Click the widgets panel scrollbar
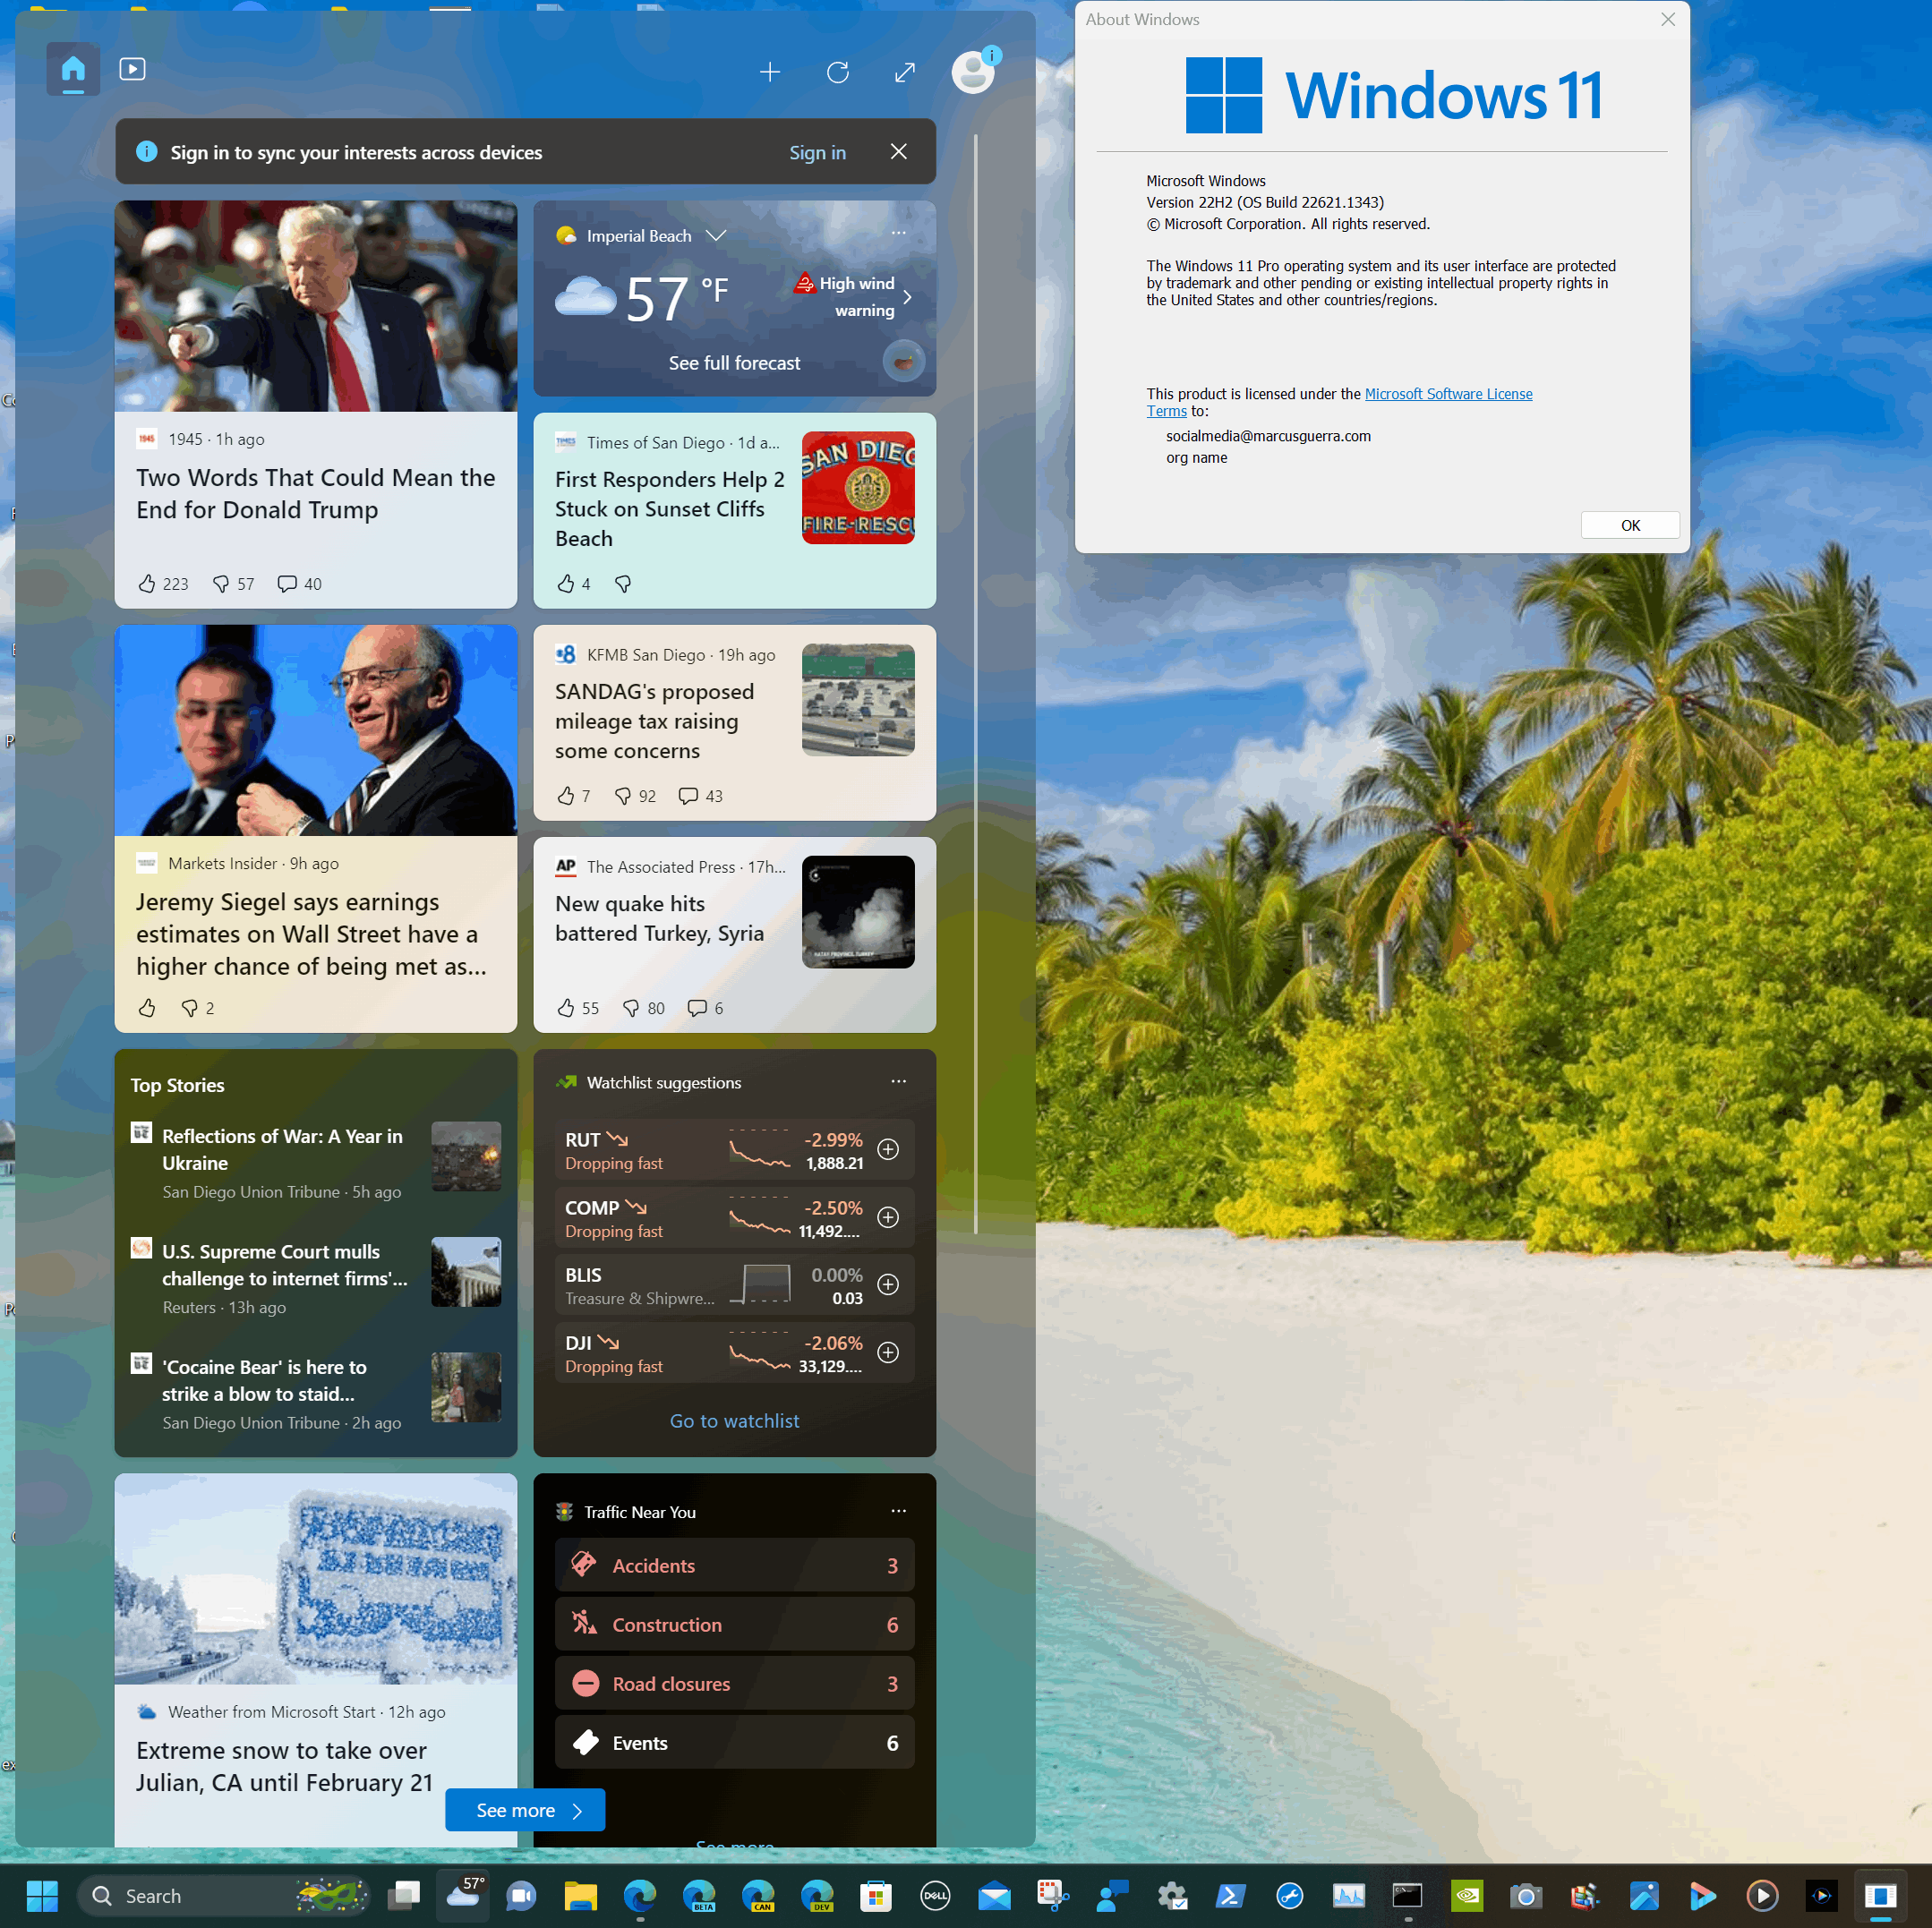Viewport: 1932px width, 1928px height. [x=975, y=680]
